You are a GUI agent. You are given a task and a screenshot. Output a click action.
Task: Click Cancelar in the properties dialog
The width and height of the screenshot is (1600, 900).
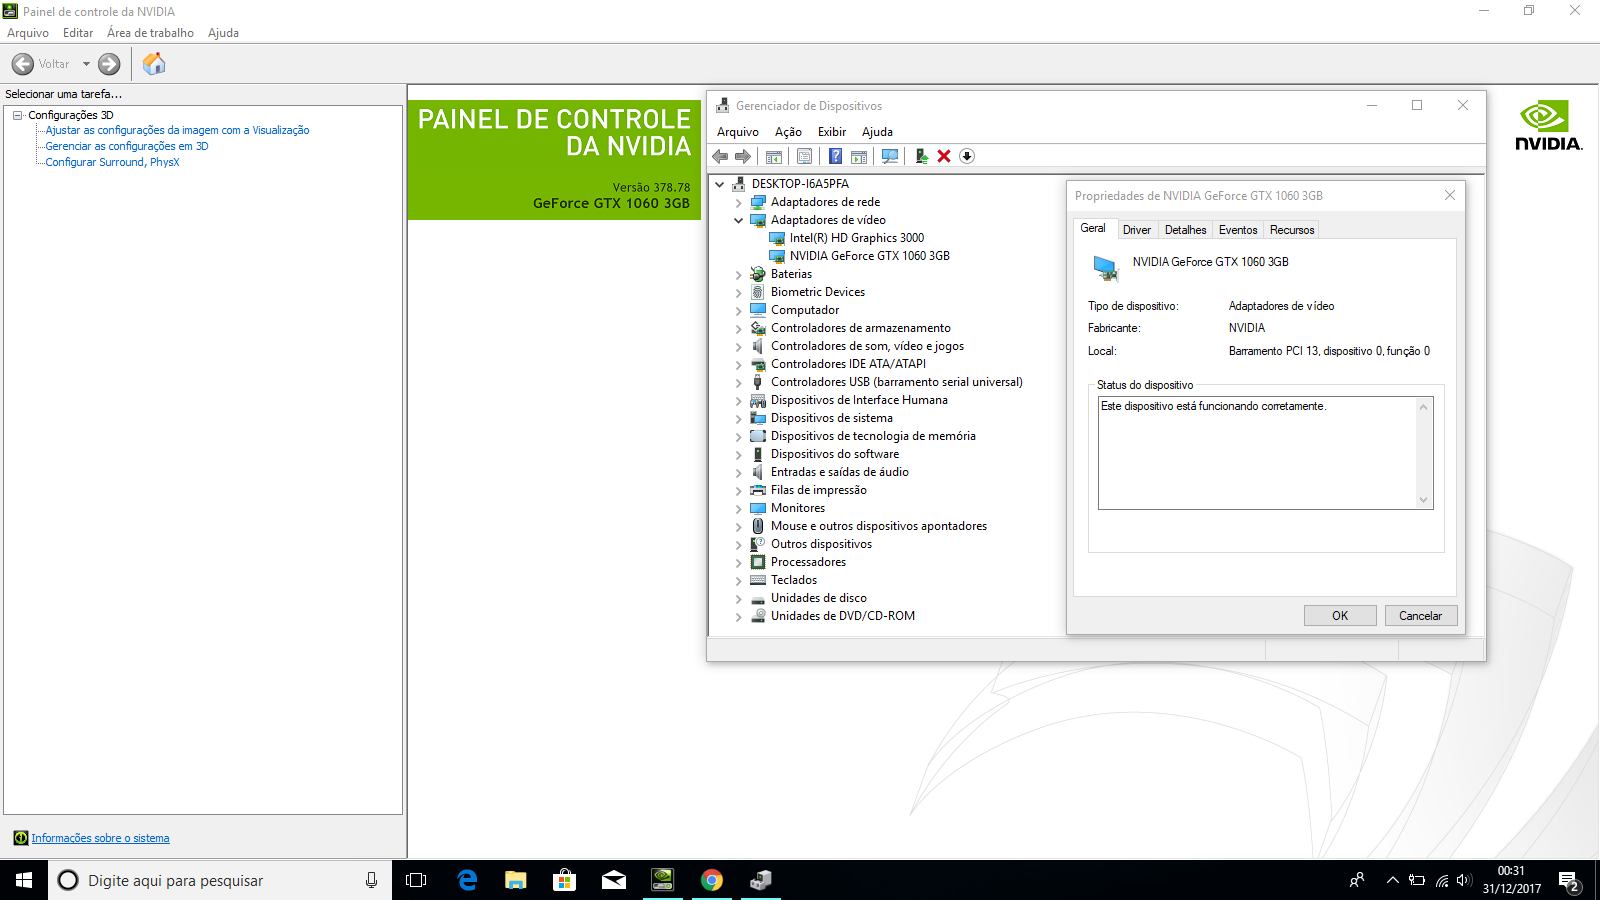tap(1421, 616)
